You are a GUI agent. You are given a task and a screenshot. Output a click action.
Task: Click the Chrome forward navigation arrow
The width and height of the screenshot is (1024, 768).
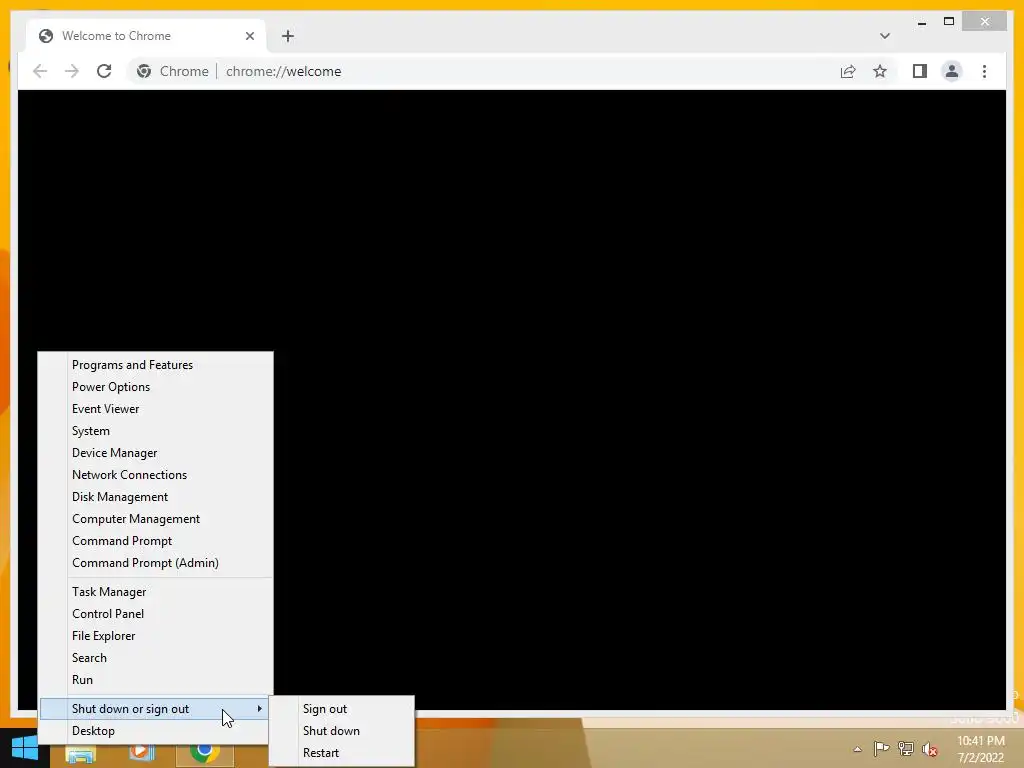click(72, 71)
